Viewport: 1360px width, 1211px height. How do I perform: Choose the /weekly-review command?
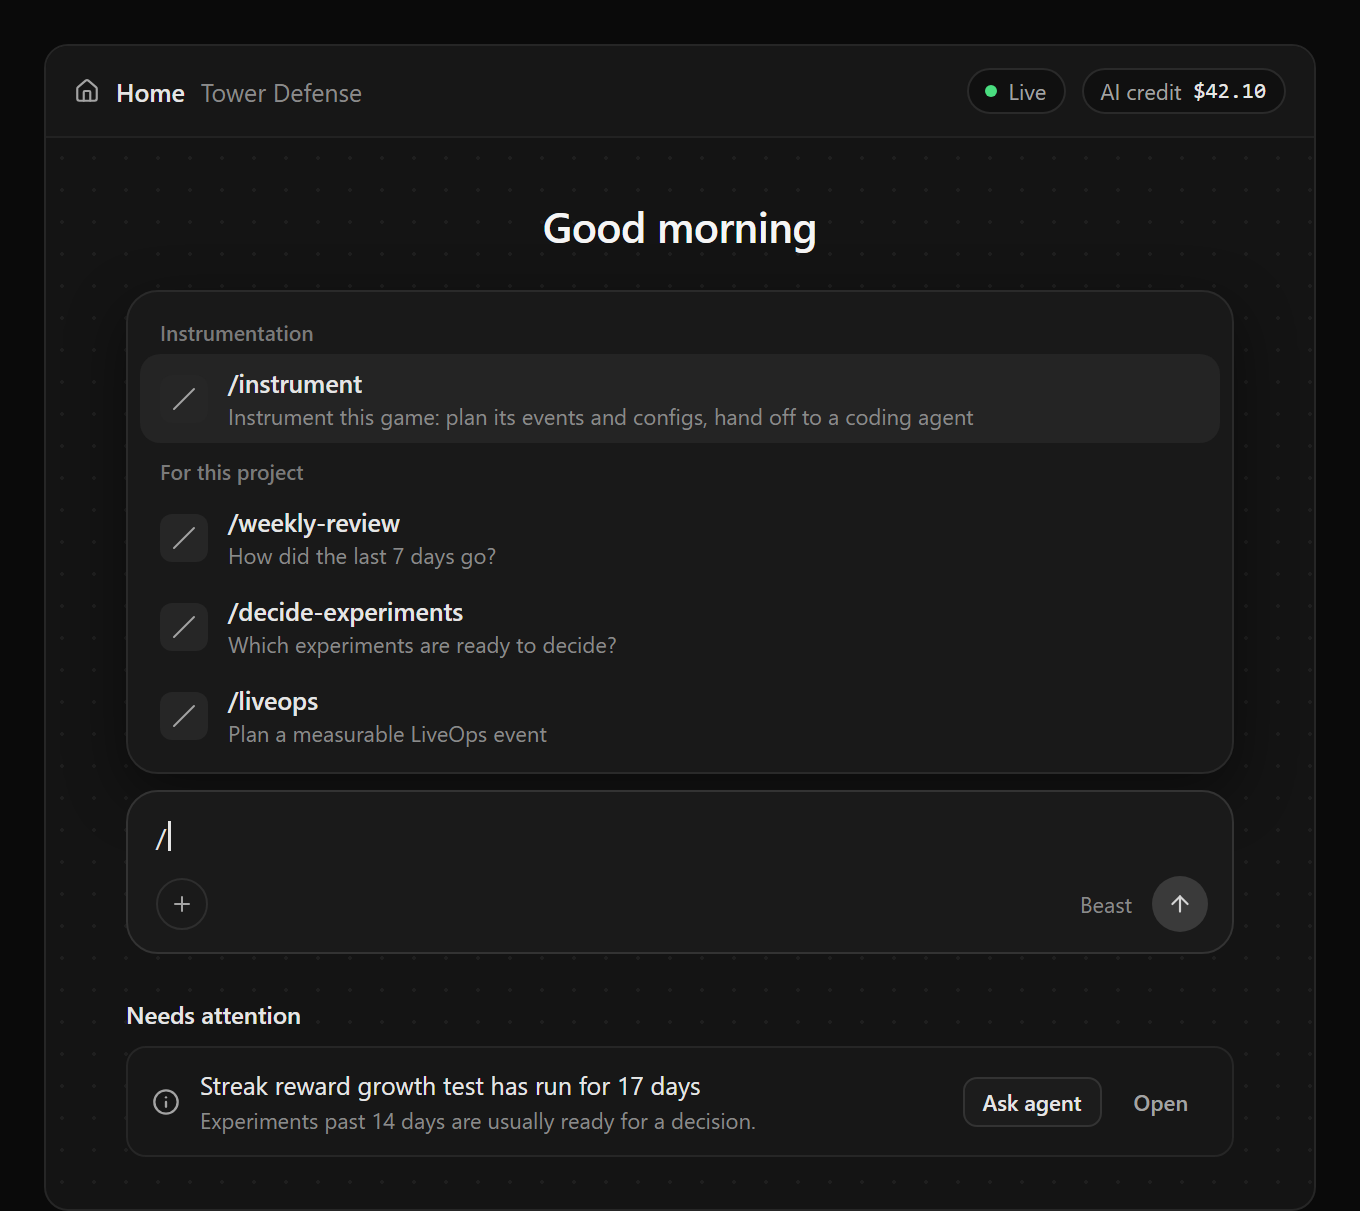[680, 538]
